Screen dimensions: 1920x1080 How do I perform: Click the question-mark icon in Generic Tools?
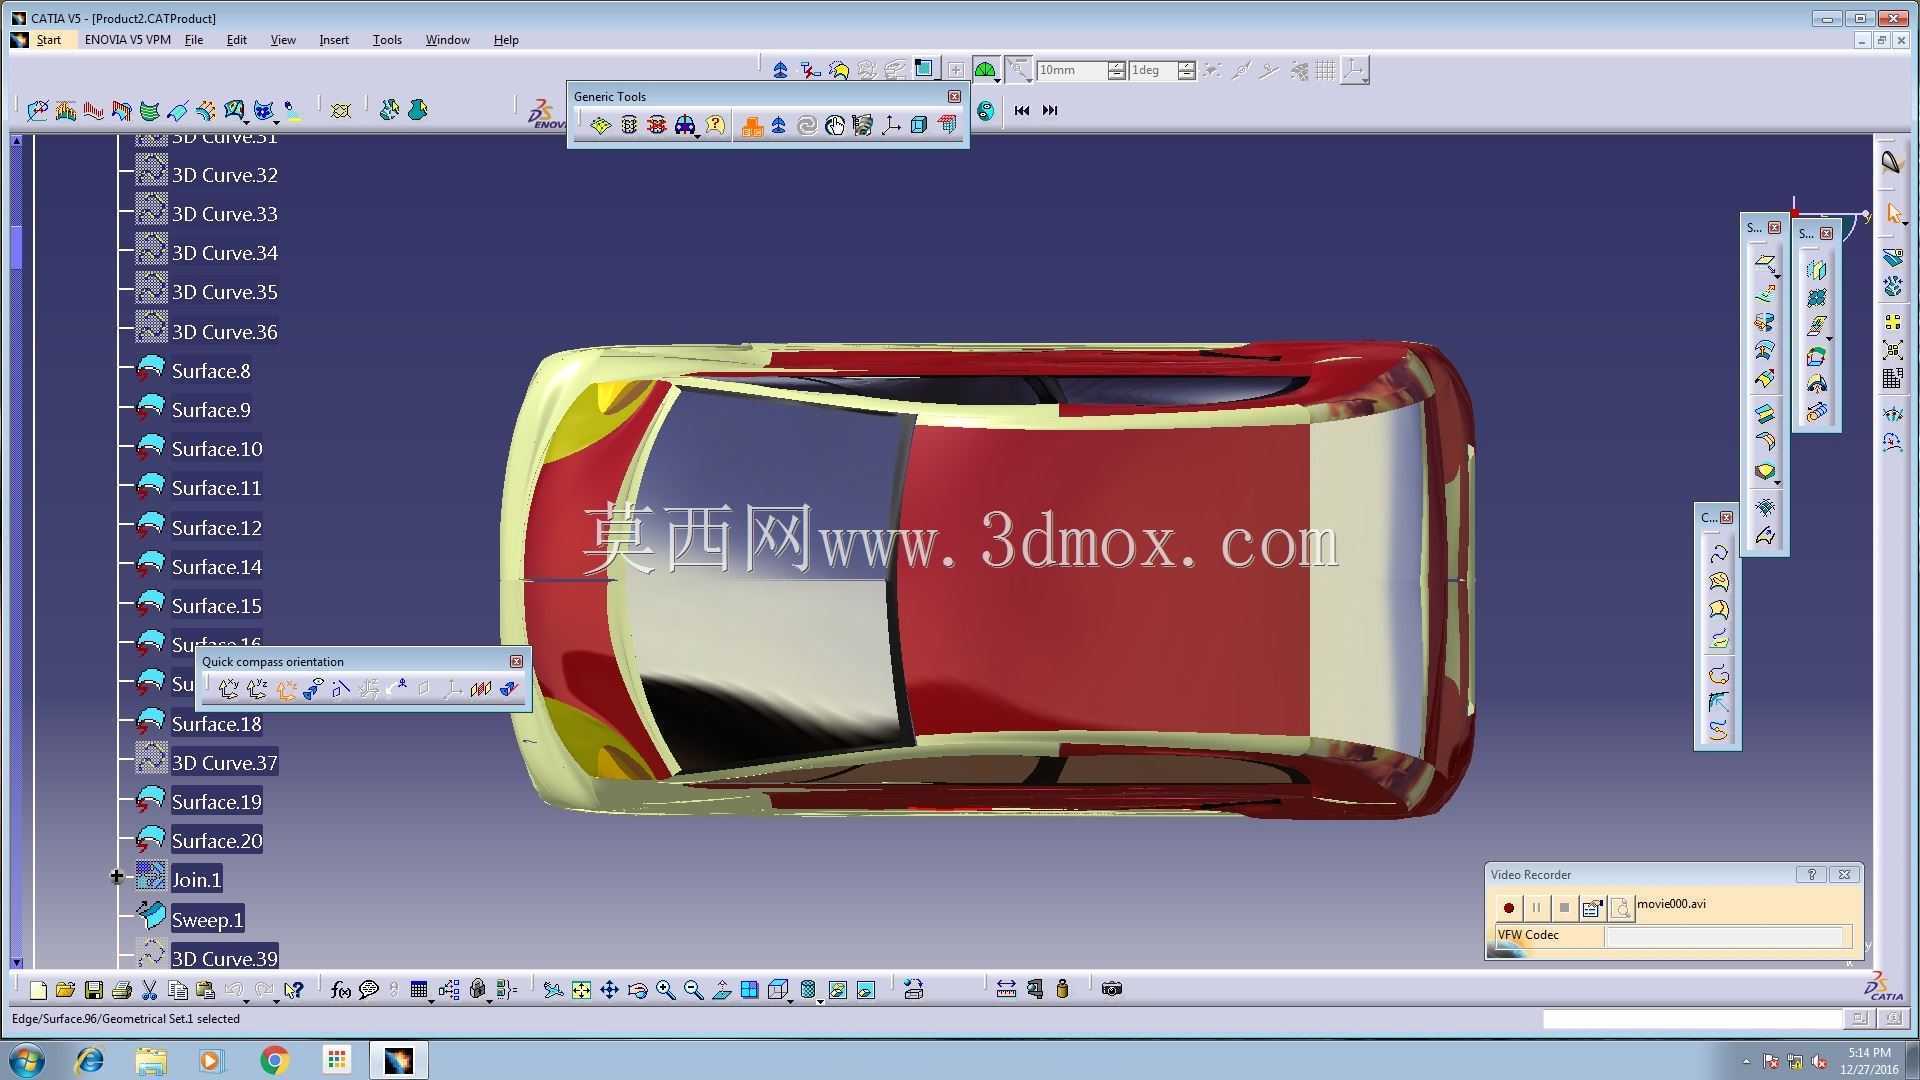point(715,125)
